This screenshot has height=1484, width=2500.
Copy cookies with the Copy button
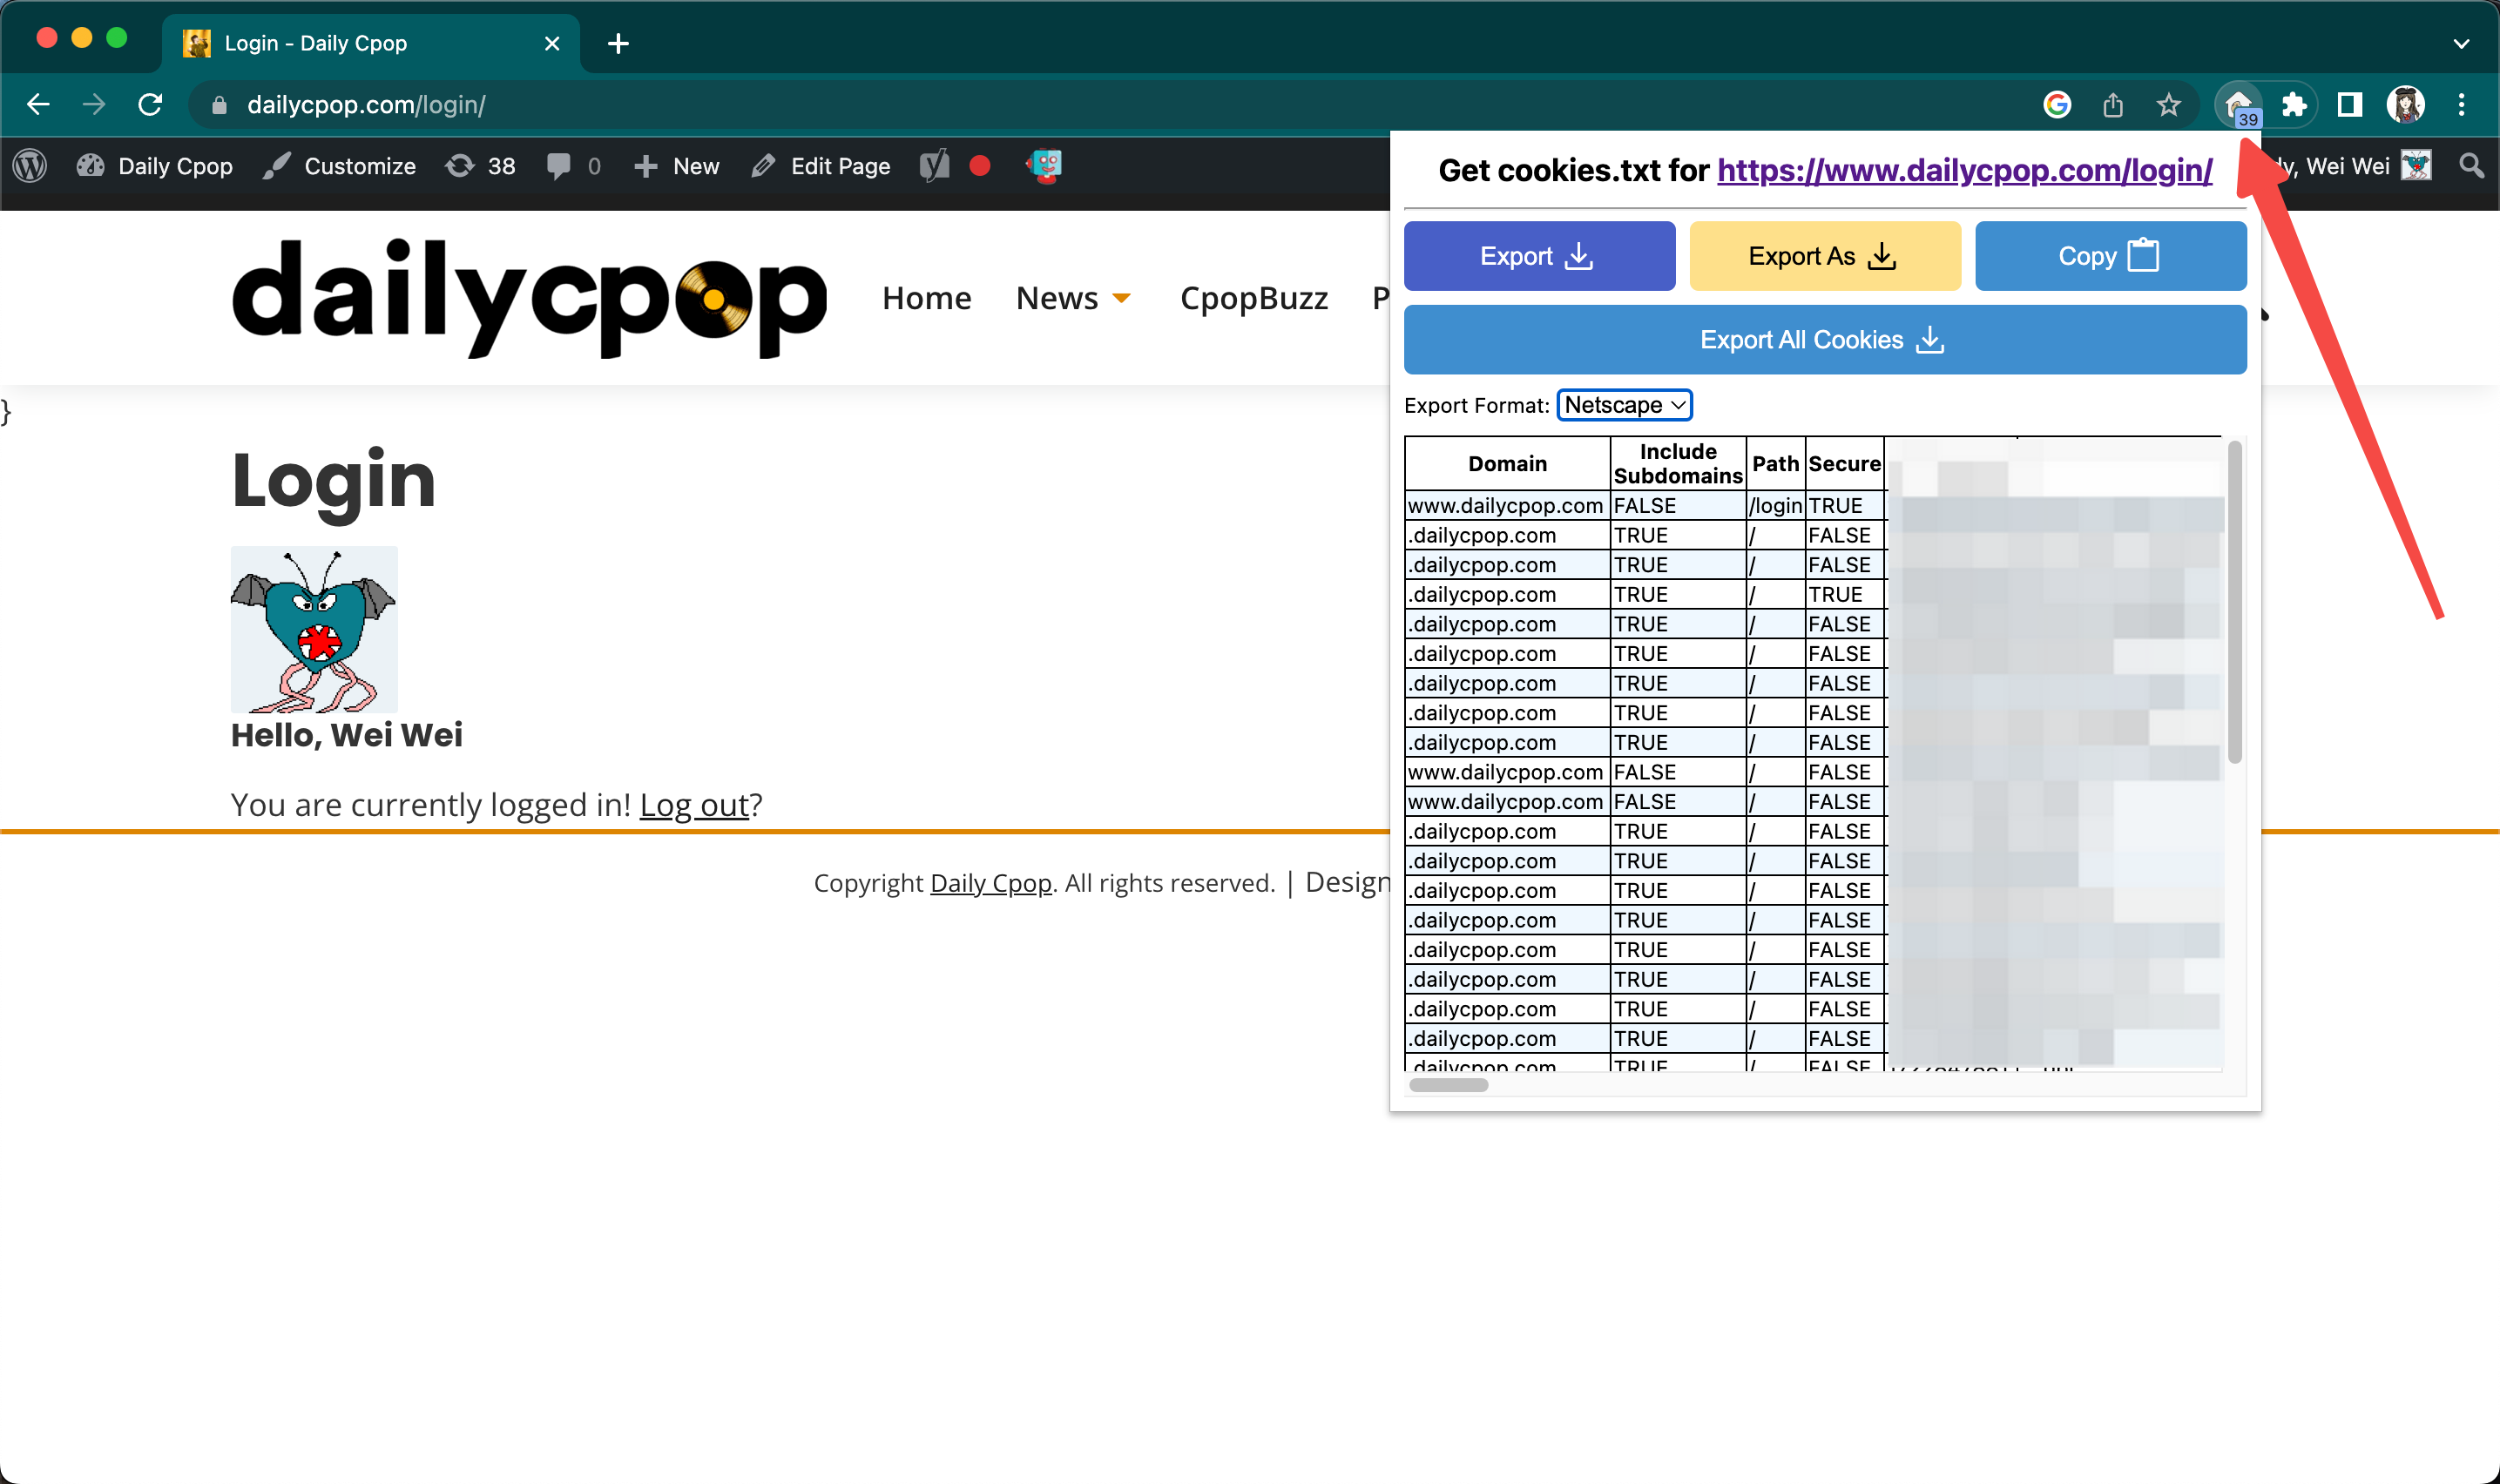tap(2110, 256)
